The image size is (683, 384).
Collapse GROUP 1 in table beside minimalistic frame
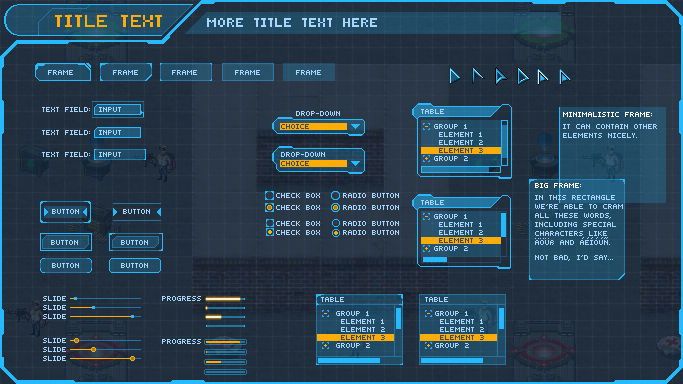(426, 127)
